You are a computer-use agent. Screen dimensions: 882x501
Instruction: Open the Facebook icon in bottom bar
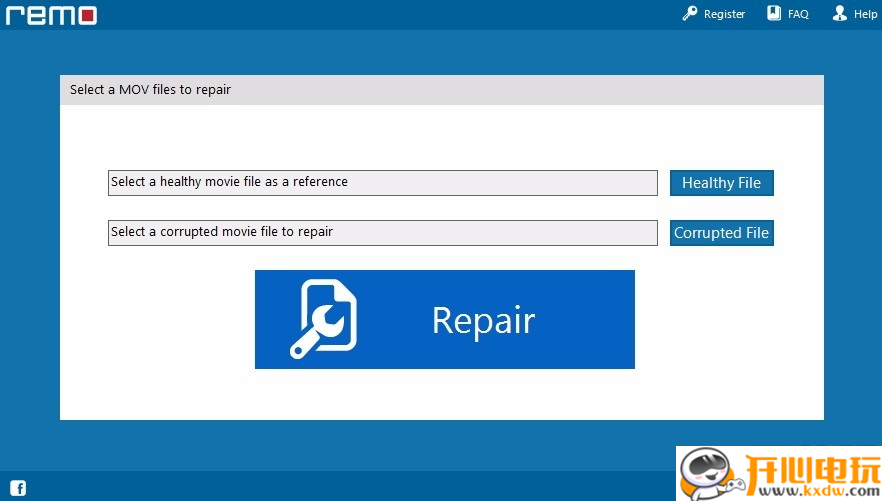18,488
